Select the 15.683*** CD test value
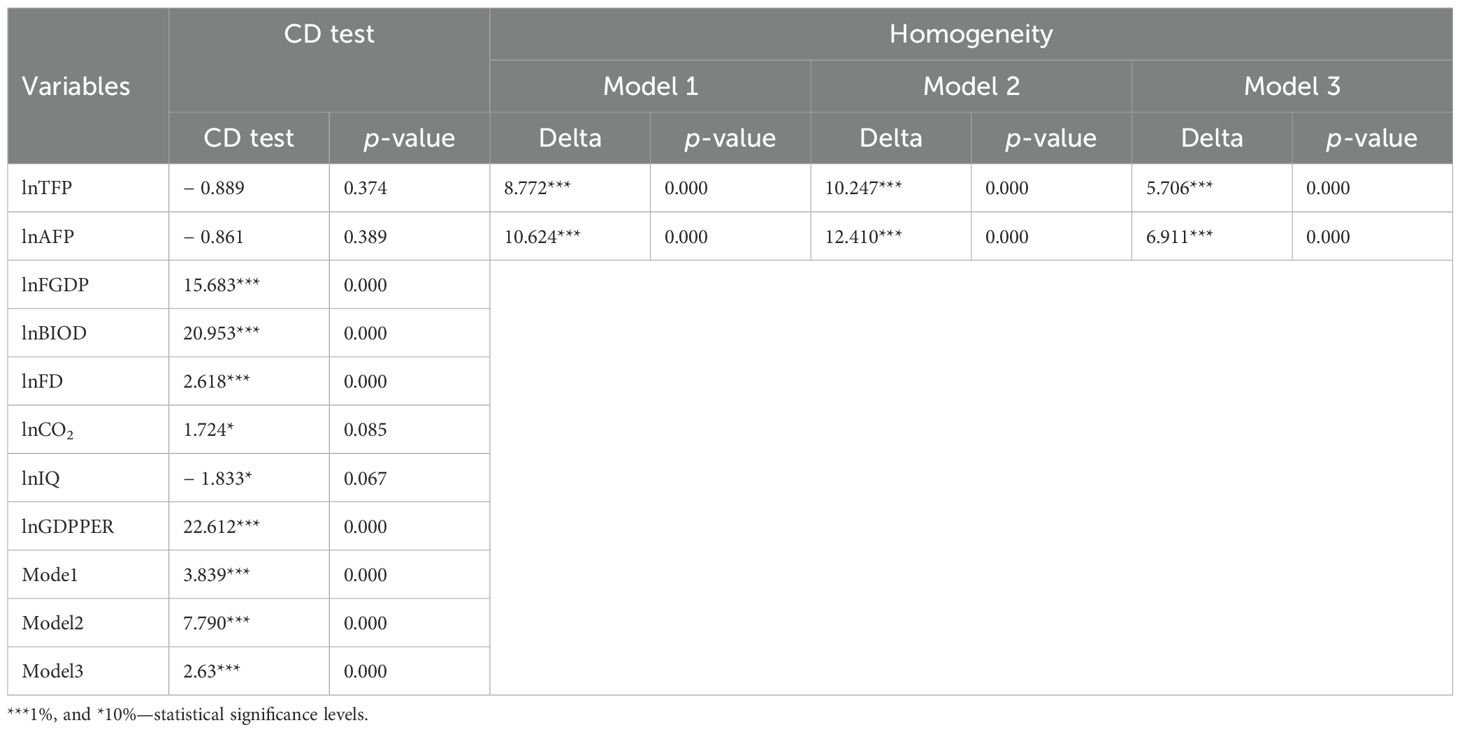Viewport: 1460px width, 732px height. click(x=222, y=285)
